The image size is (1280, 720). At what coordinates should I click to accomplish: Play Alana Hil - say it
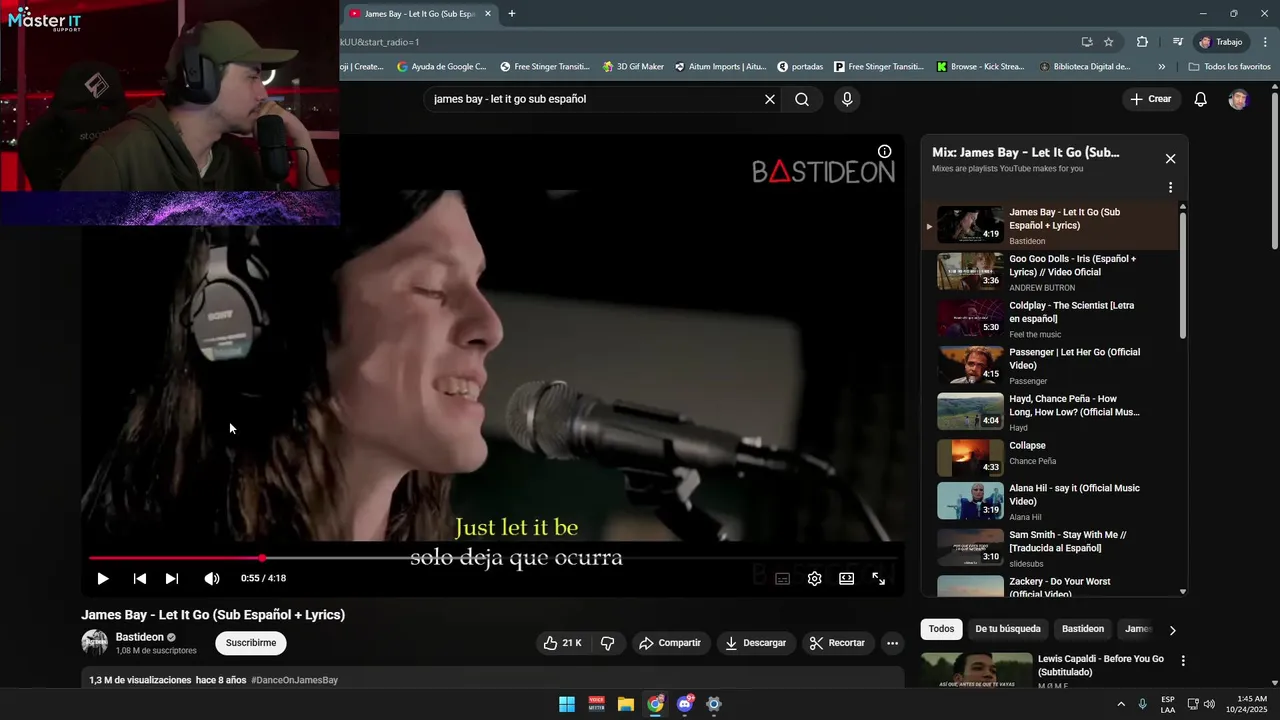(x=1050, y=502)
